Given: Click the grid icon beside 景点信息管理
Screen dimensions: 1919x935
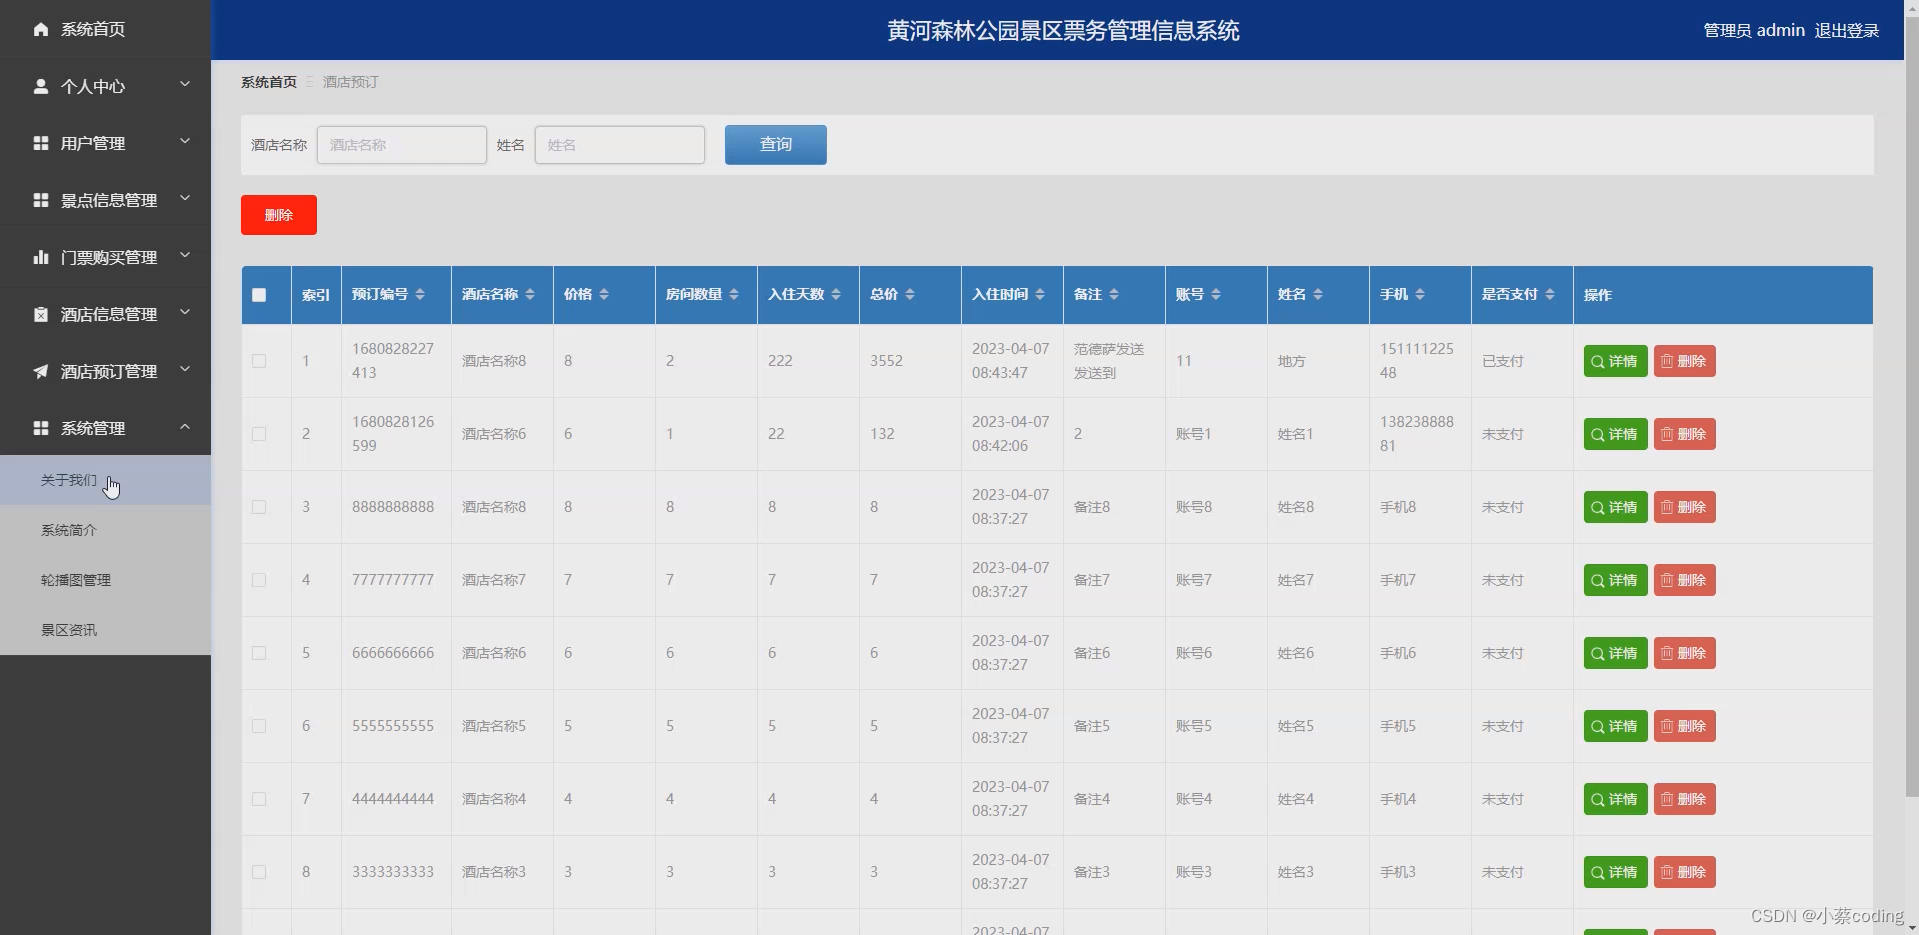Looking at the screenshot, I should click(x=41, y=200).
